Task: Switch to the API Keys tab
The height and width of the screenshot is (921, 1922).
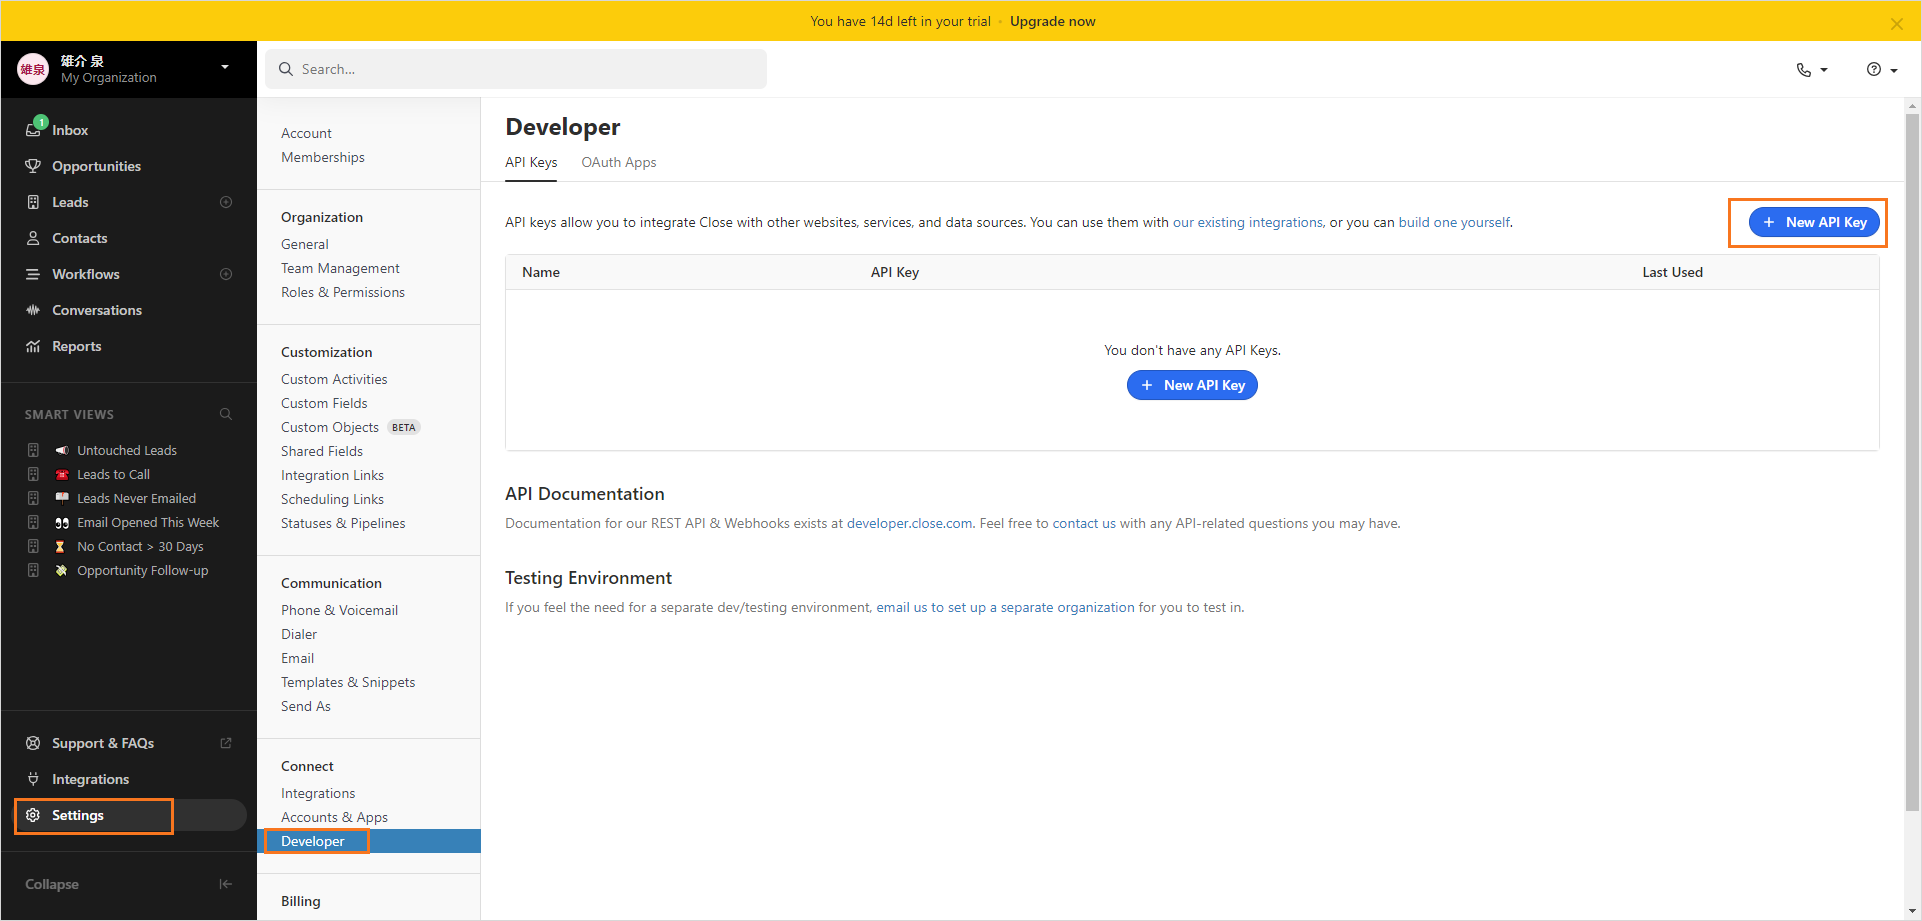Action: [x=531, y=162]
